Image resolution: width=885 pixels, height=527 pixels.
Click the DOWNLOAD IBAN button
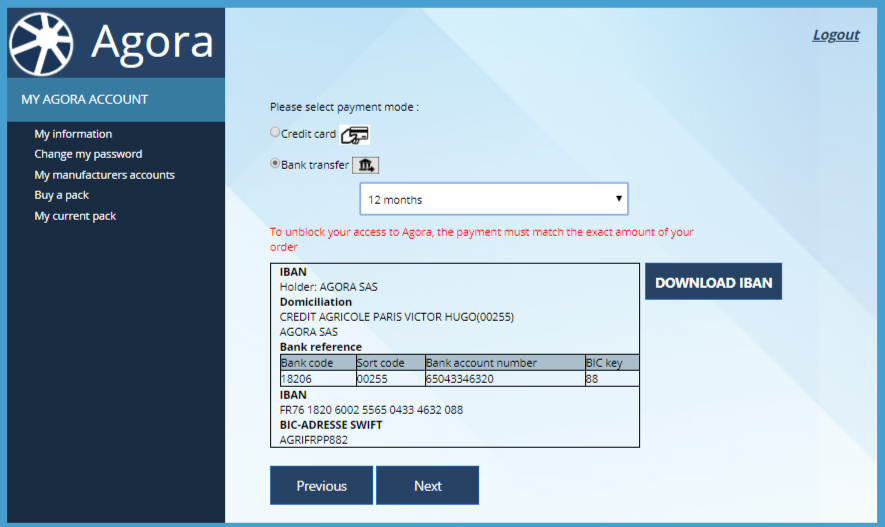(713, 282)
